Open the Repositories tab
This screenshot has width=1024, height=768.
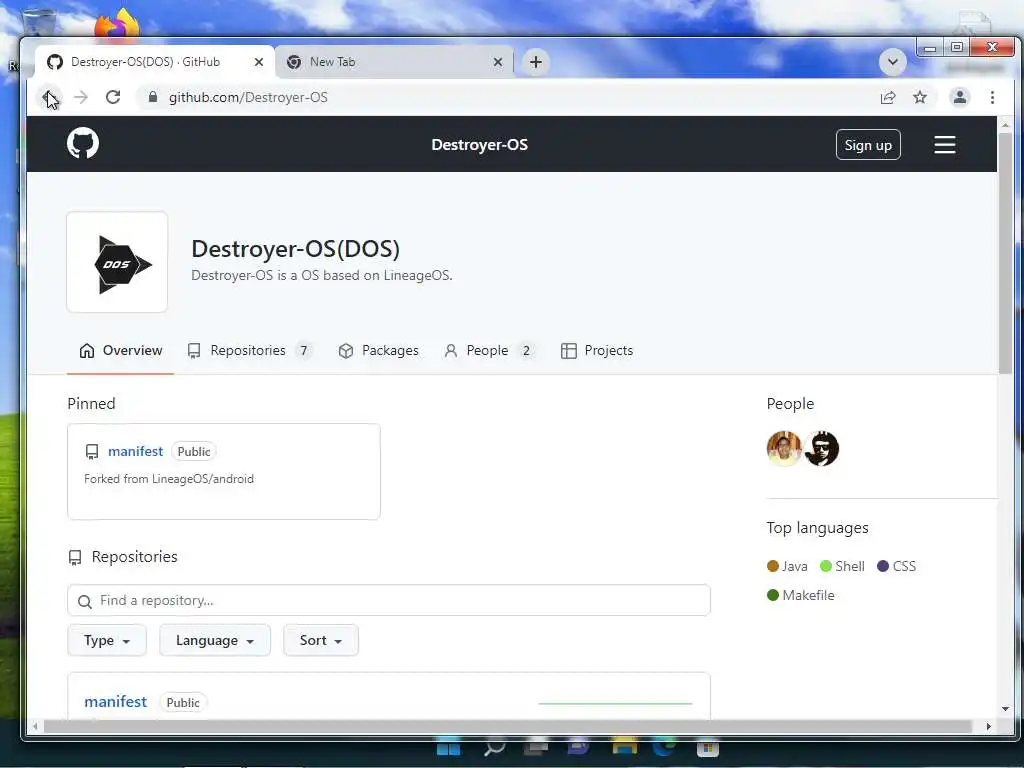click(249, 351)
